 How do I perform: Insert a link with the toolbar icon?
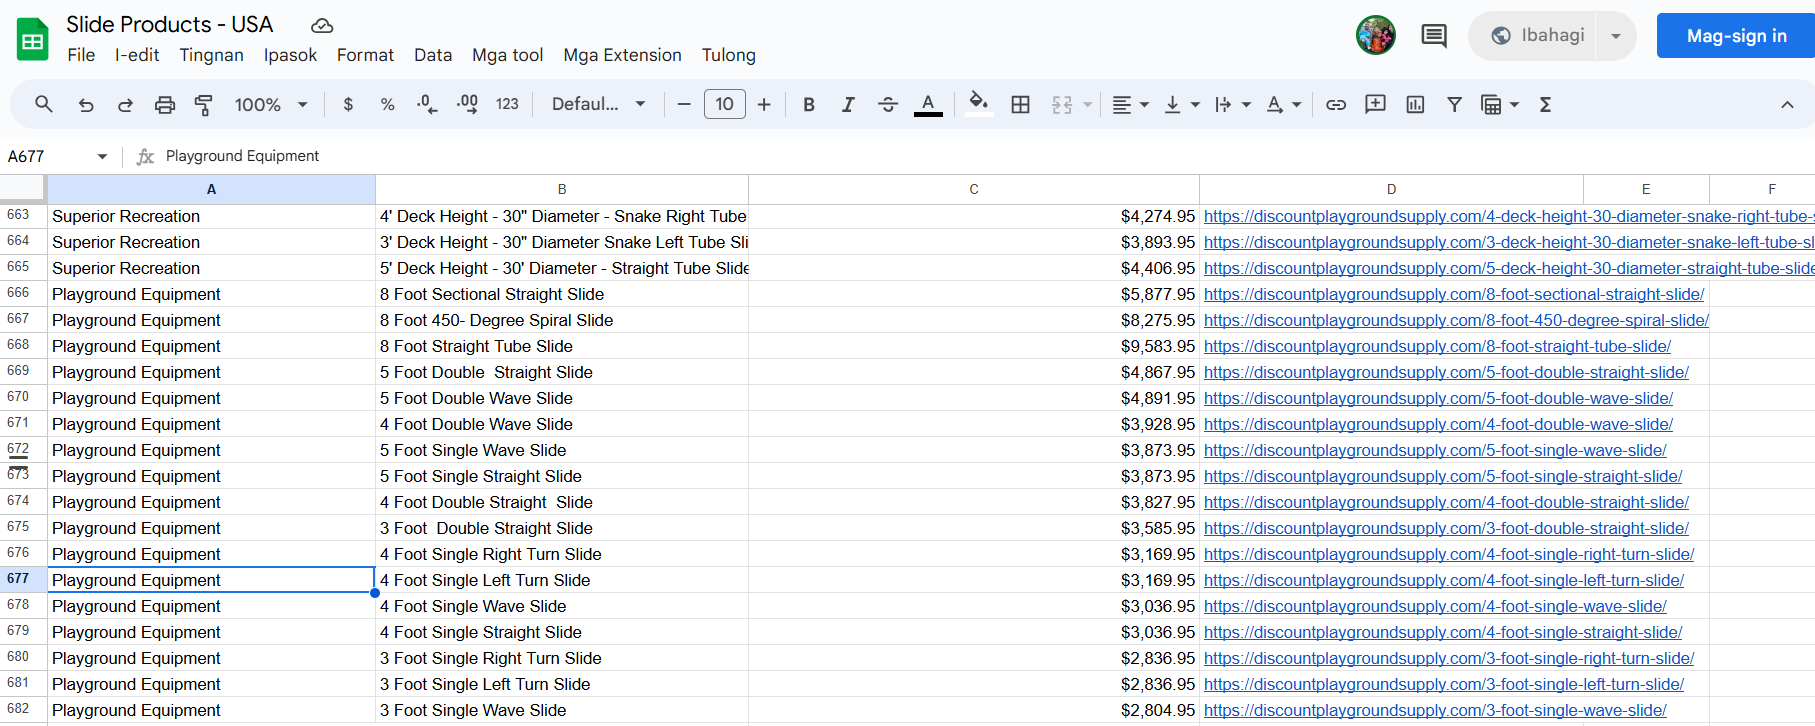(x=1336, y=104)
